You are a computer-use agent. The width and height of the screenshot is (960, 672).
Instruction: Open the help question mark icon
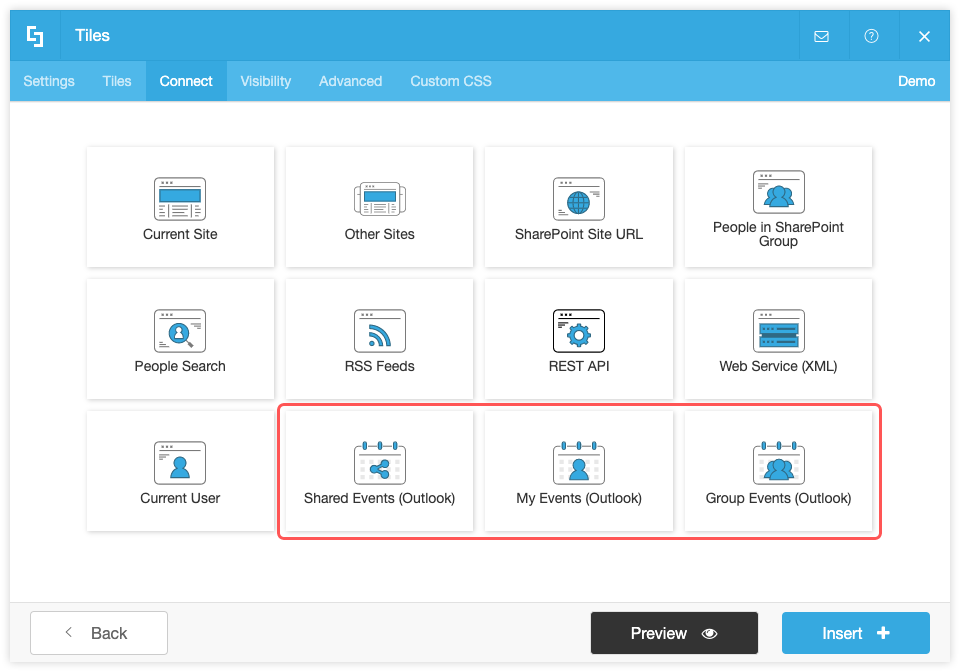coord(871,36)
